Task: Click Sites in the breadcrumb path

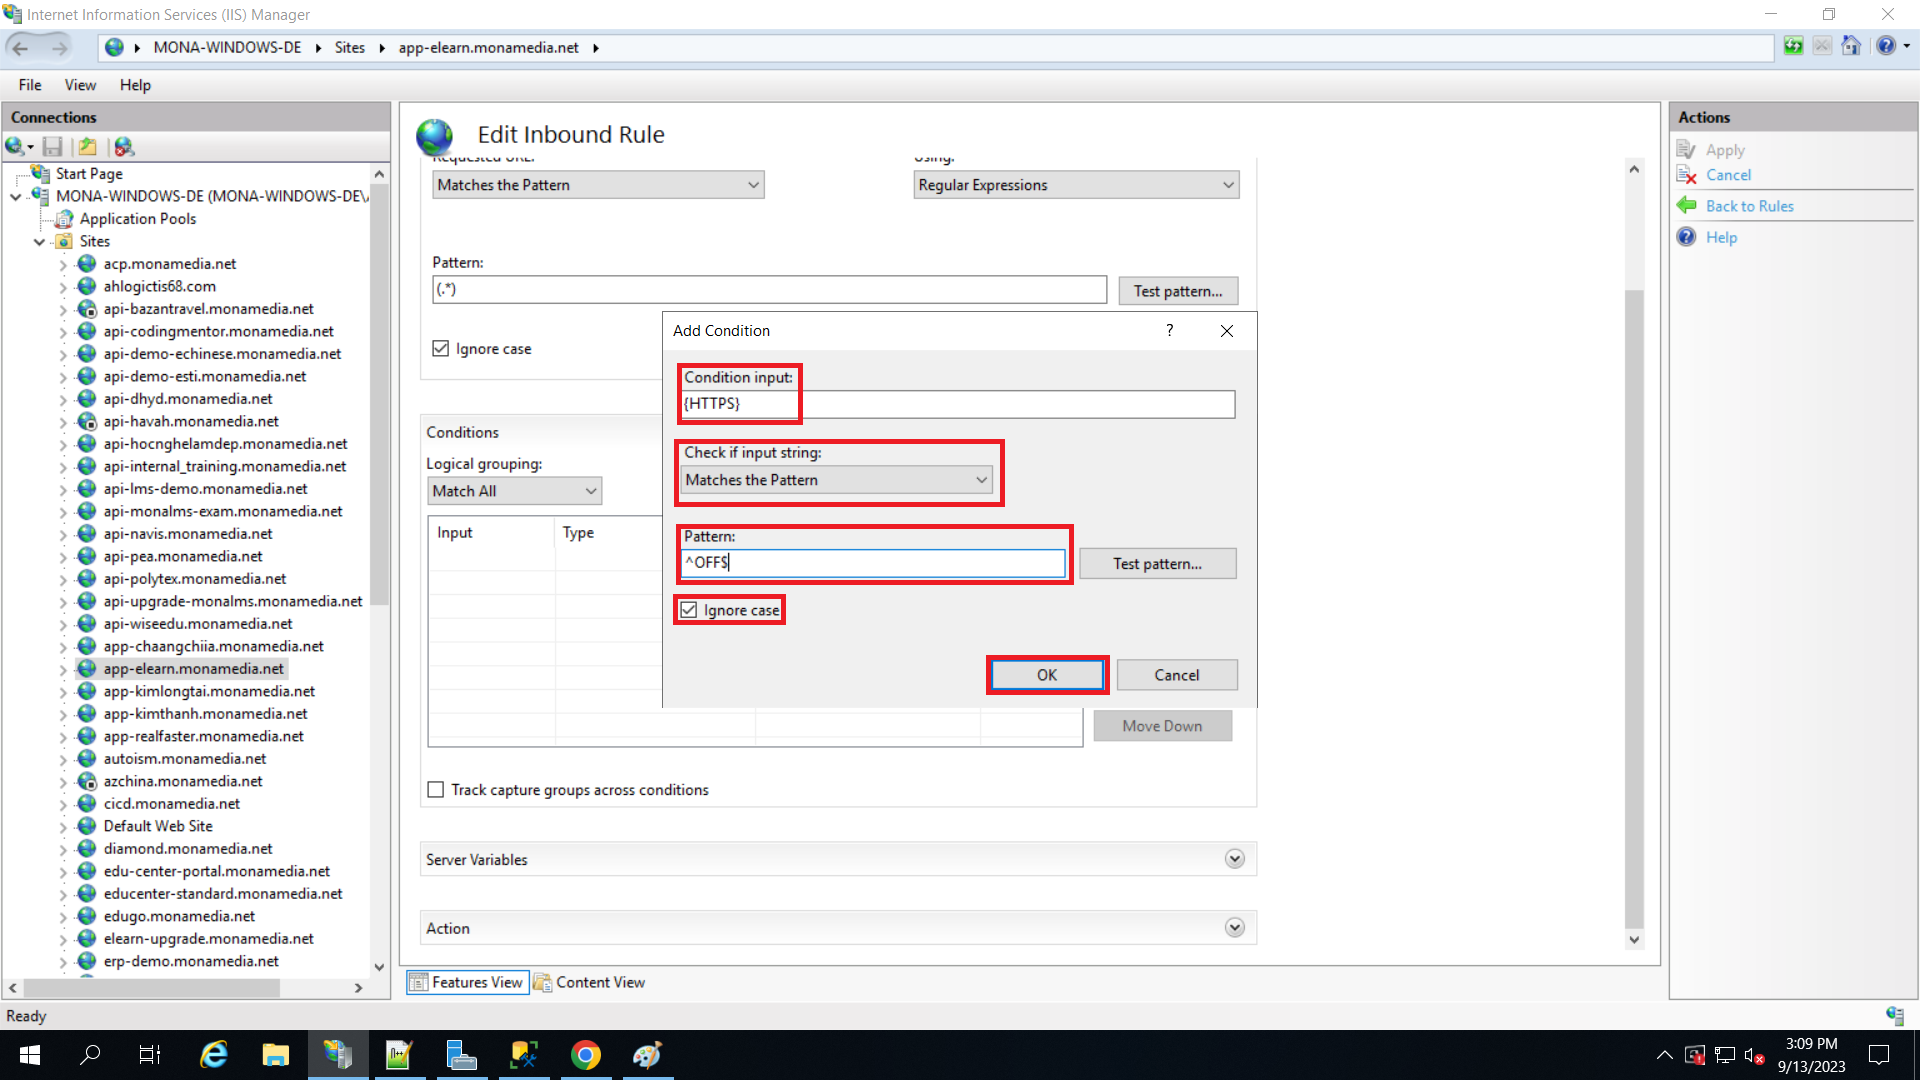Action: click(x=350, y=47)
